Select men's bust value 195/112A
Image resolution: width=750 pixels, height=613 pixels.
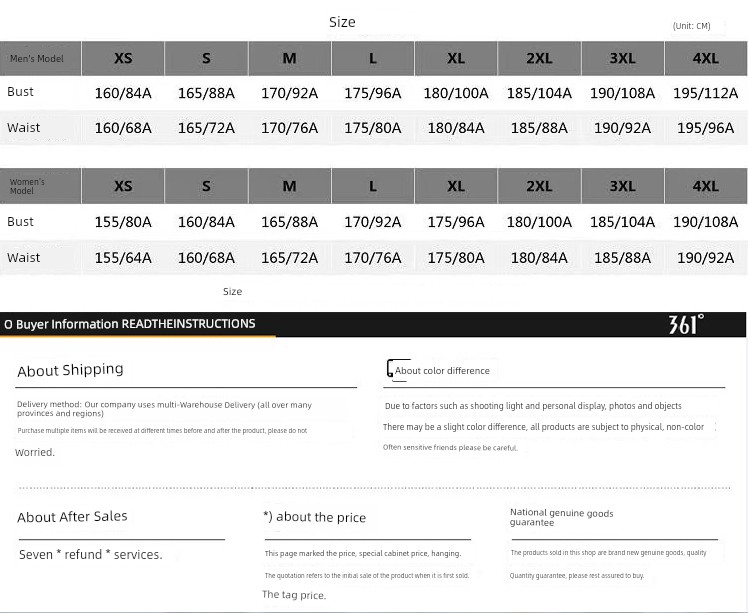pos(705,93)
